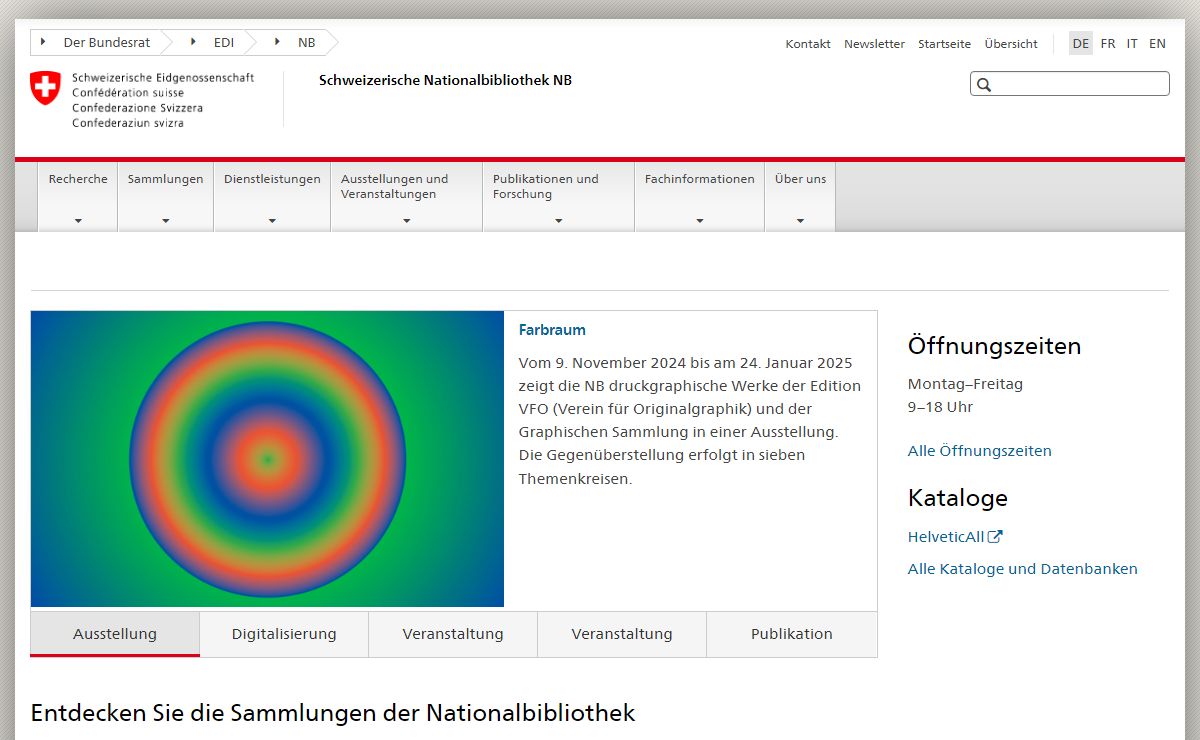Open the HelveticAll catalogue link
Viewport: 1200px width, 740px height.
[946, 537]
